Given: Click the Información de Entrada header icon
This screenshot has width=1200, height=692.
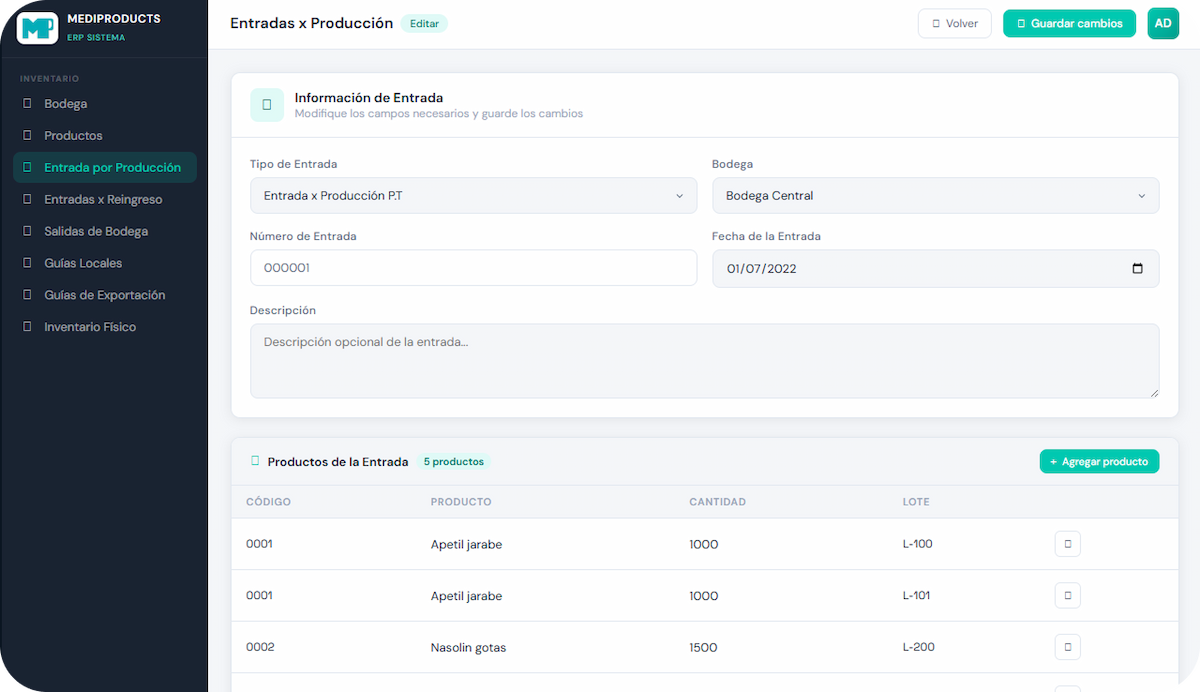Looking at the screenshot, I should (x=267, y=105).
